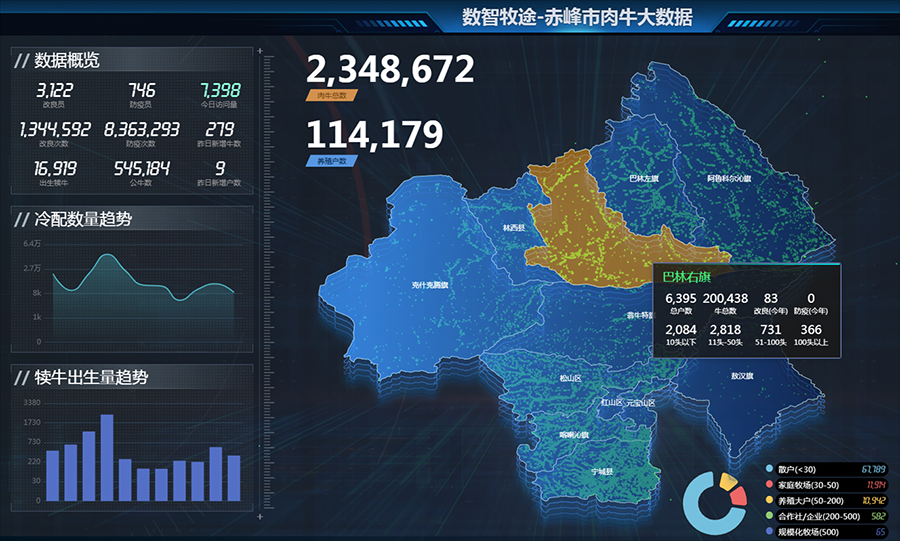The height and width of the screenshot is (541, 900).
Task: Click the tallest bar in 犊牛出生量趋势 chart
Action: point(107,457)
